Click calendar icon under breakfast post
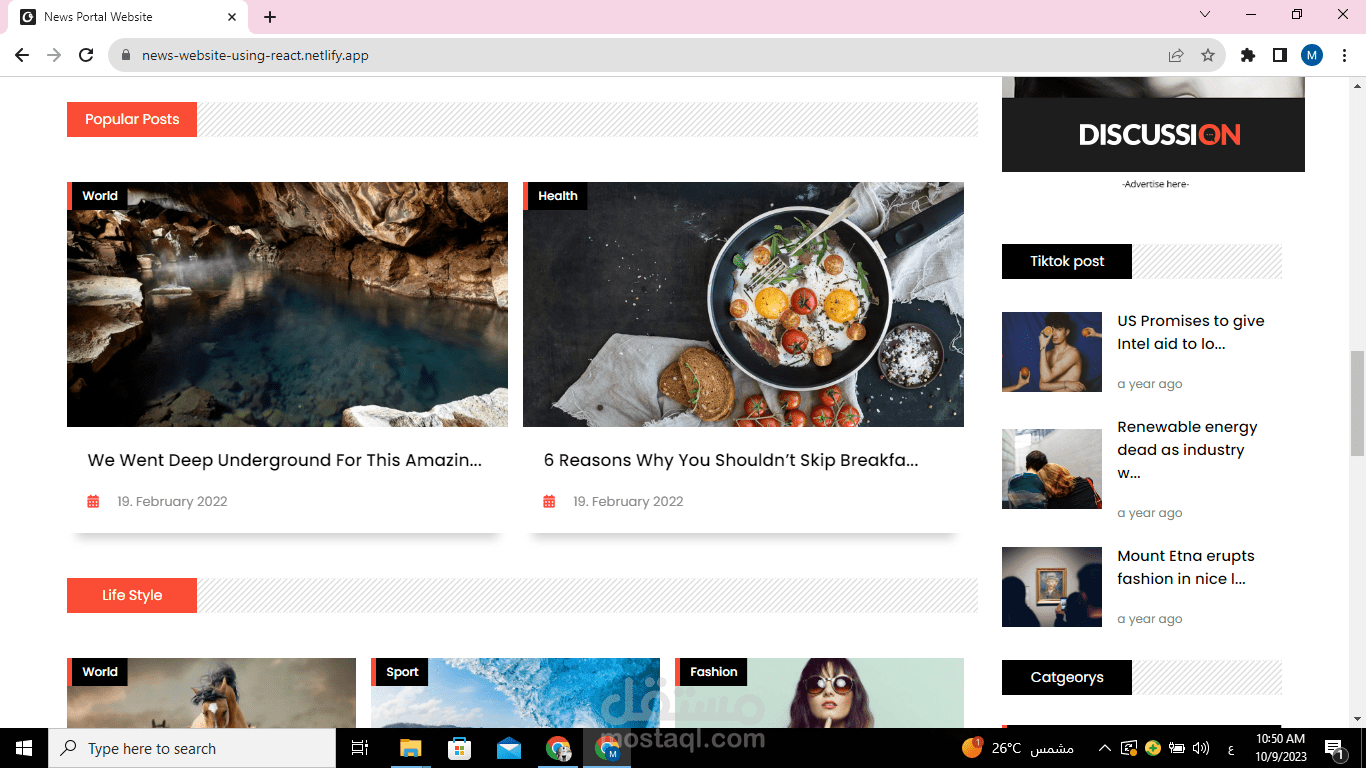This screenshot has height=768, width=1366. [x=549, y=501]
